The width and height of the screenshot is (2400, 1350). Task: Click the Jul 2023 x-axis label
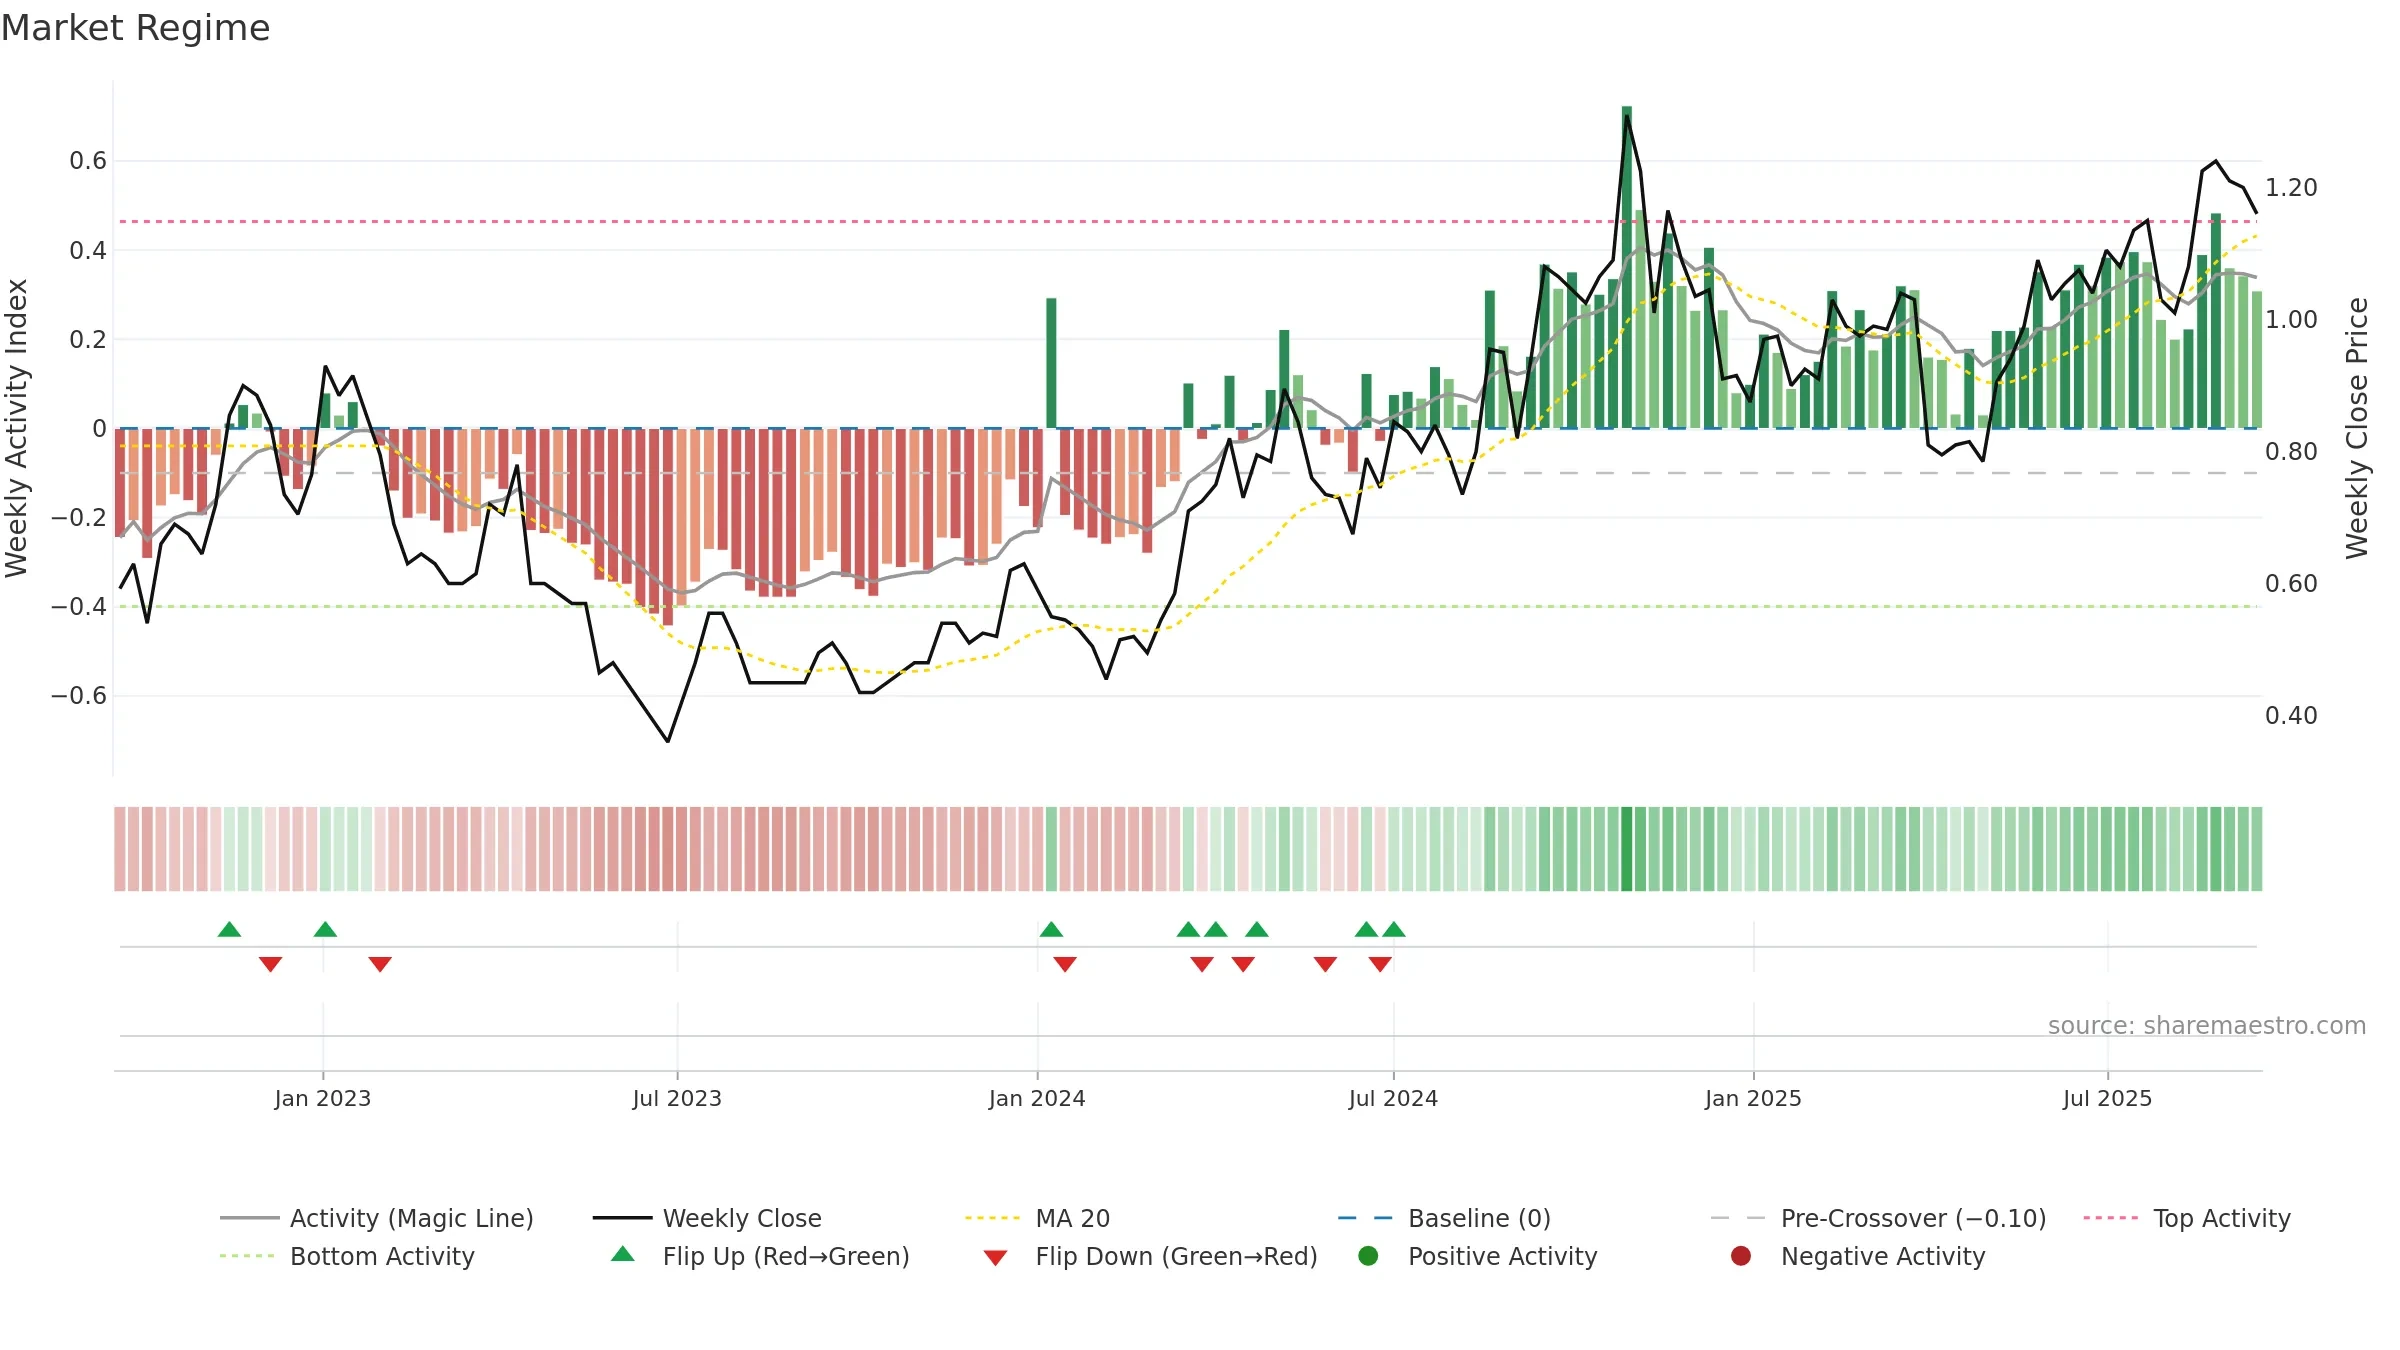(677, 1098)
